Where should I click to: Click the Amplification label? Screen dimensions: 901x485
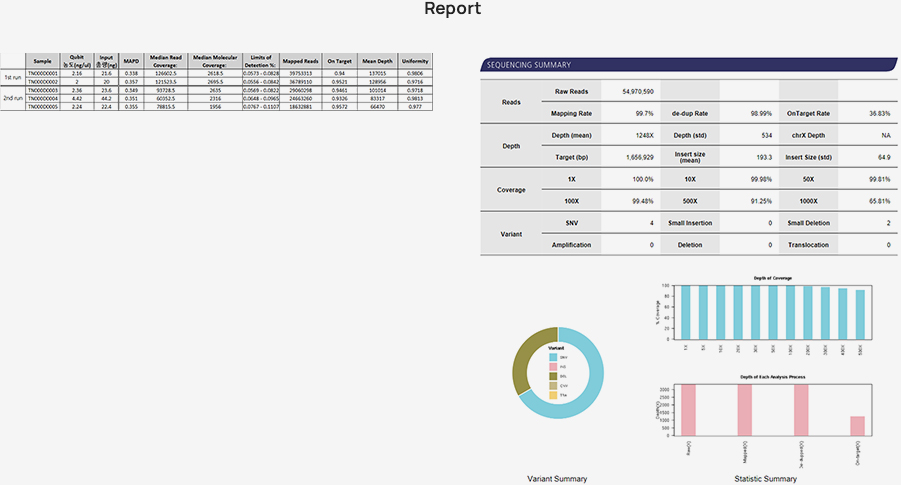click(x=571, y=245)
